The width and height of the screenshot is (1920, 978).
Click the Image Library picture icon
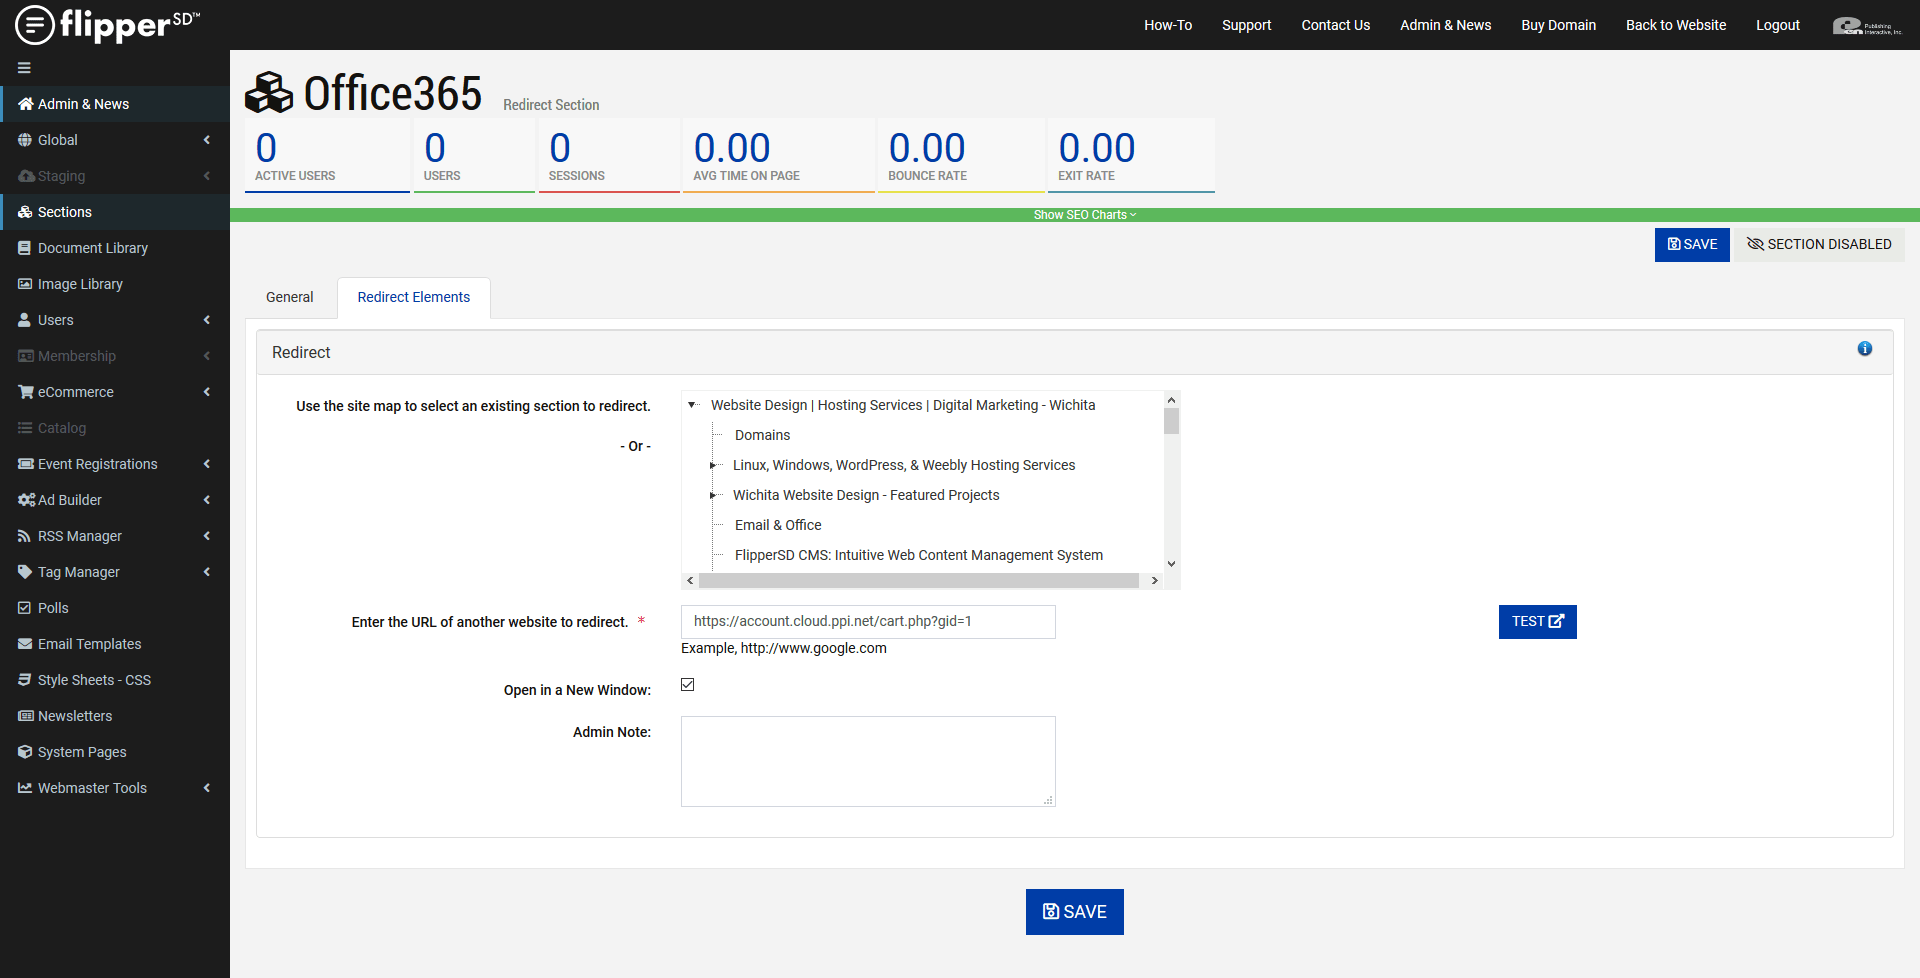(25, 284)
